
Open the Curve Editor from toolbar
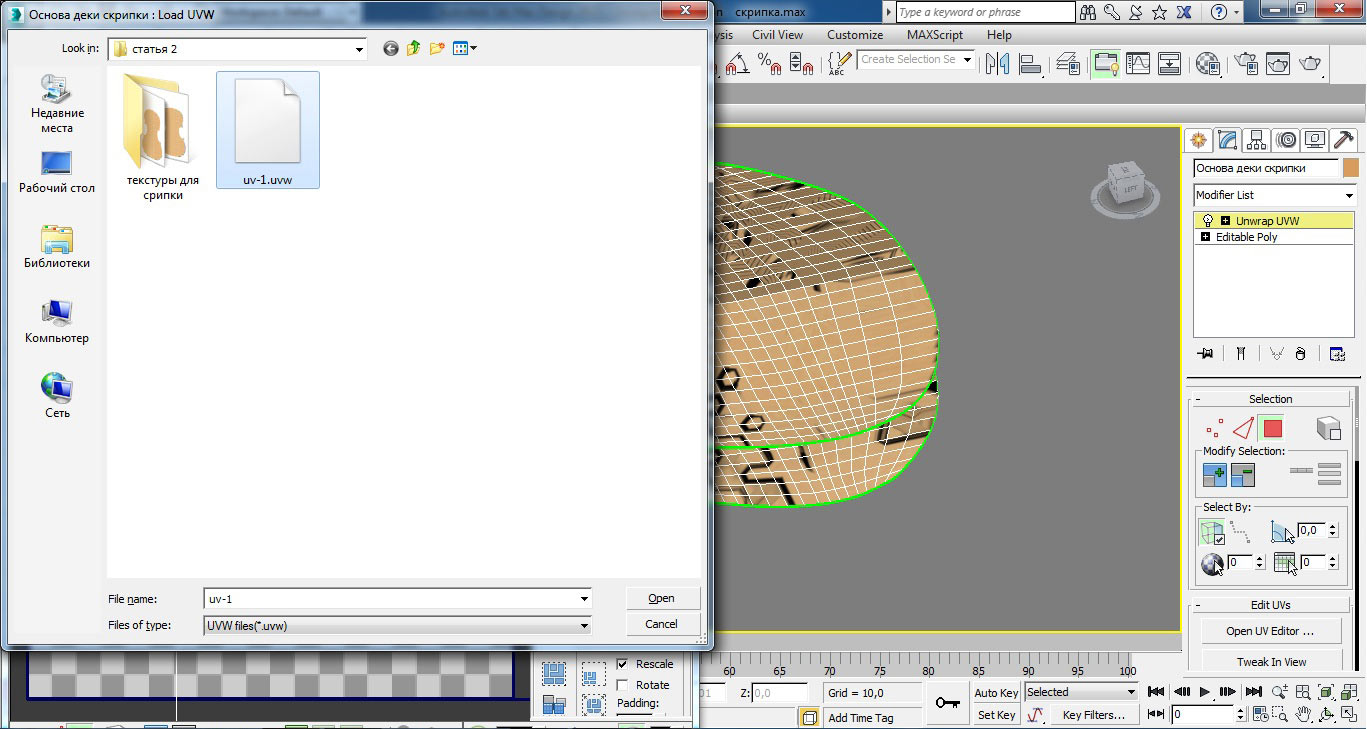[x=1138, y=63]
